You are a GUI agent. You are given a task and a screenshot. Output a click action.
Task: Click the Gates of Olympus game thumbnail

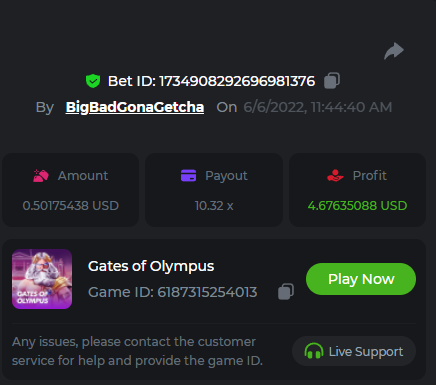(42, 279)
